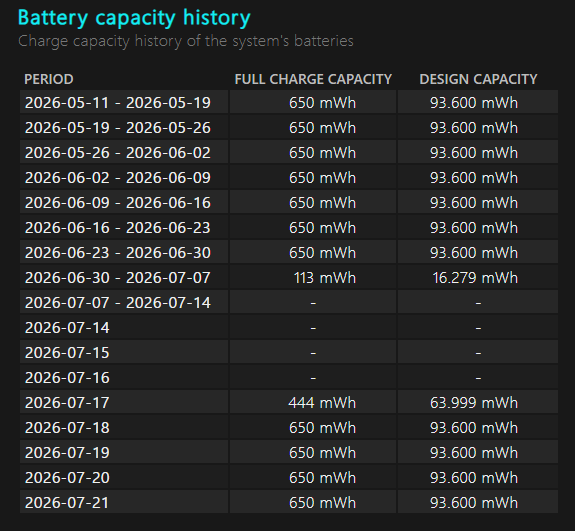Screen dimensions: 575x531
Task: Click '93.600 mWh' in the 2026-06-16 - 2026-06-23 row
Action: click(x=474, y=228)
